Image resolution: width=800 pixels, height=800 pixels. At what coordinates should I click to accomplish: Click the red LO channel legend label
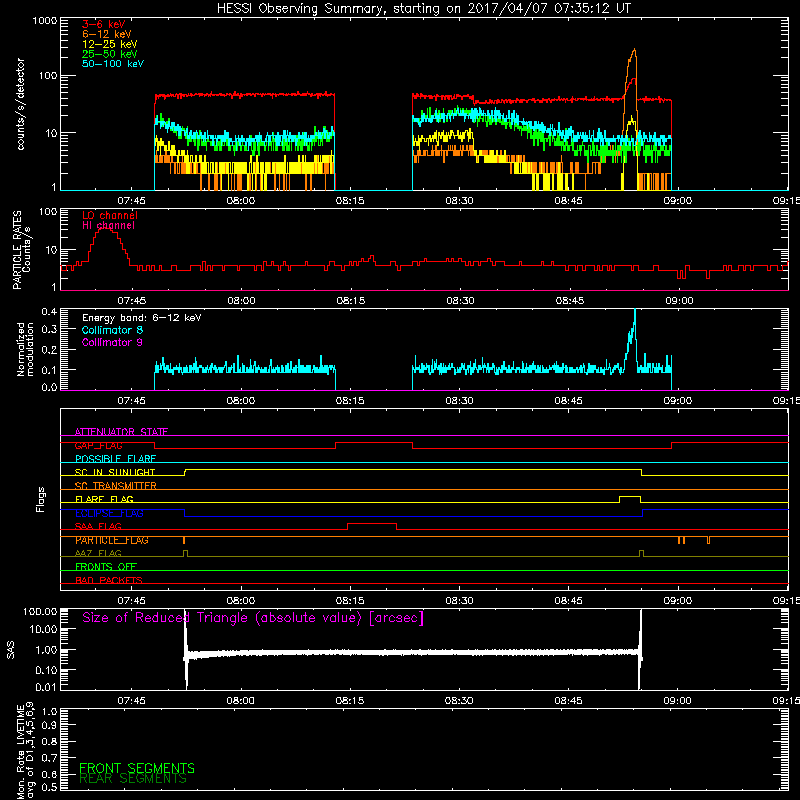coord(110,215)
